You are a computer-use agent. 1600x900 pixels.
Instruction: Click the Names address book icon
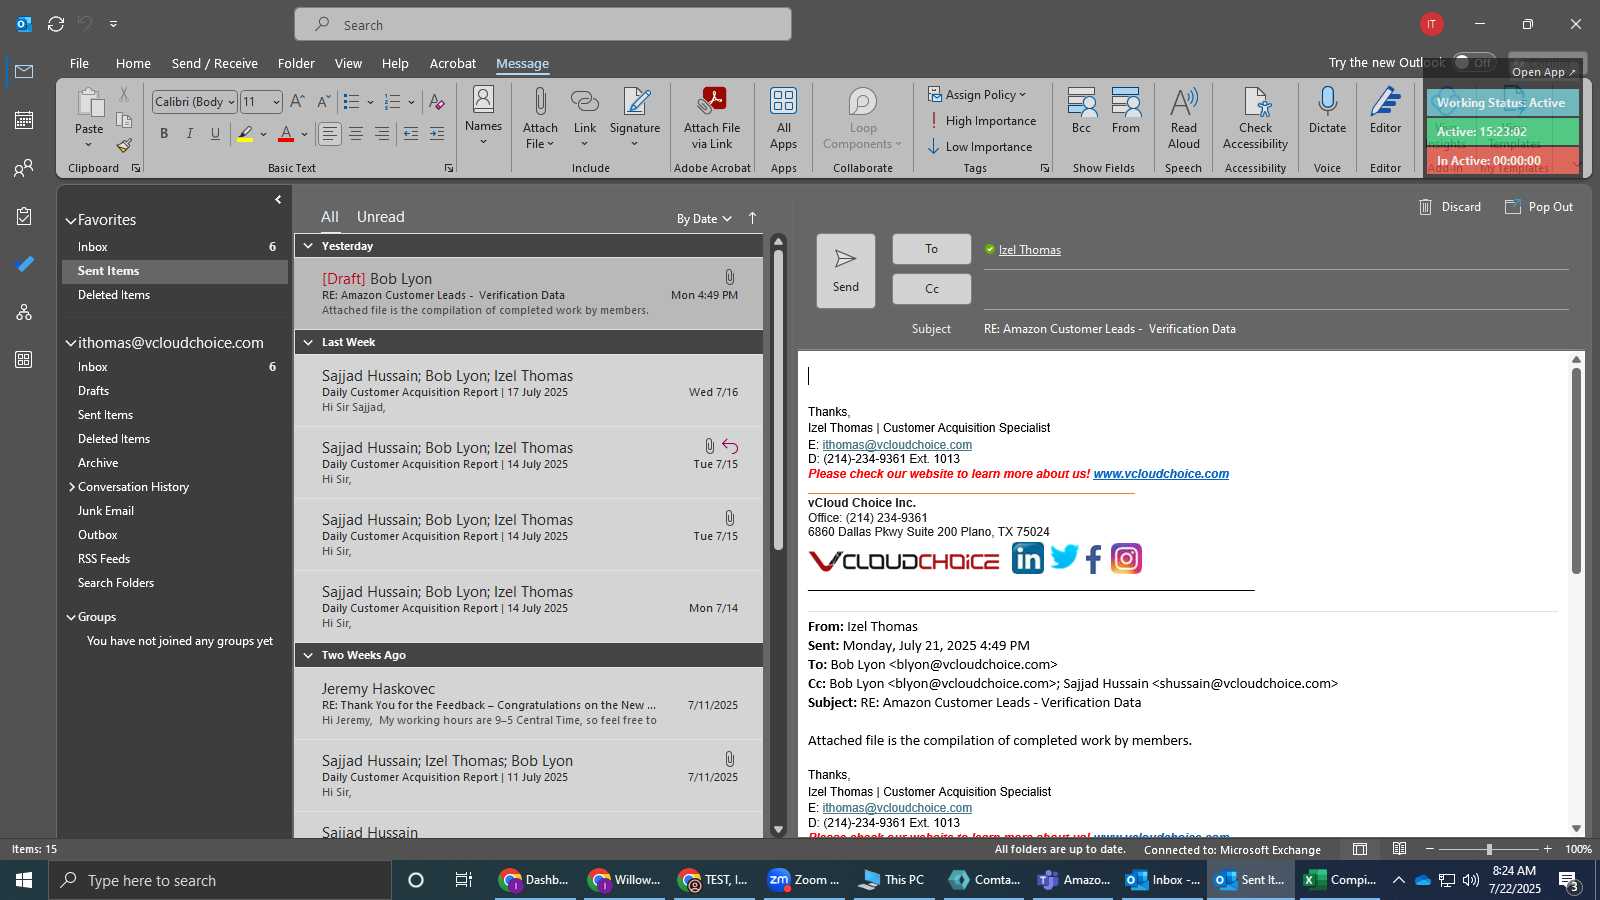483,100
